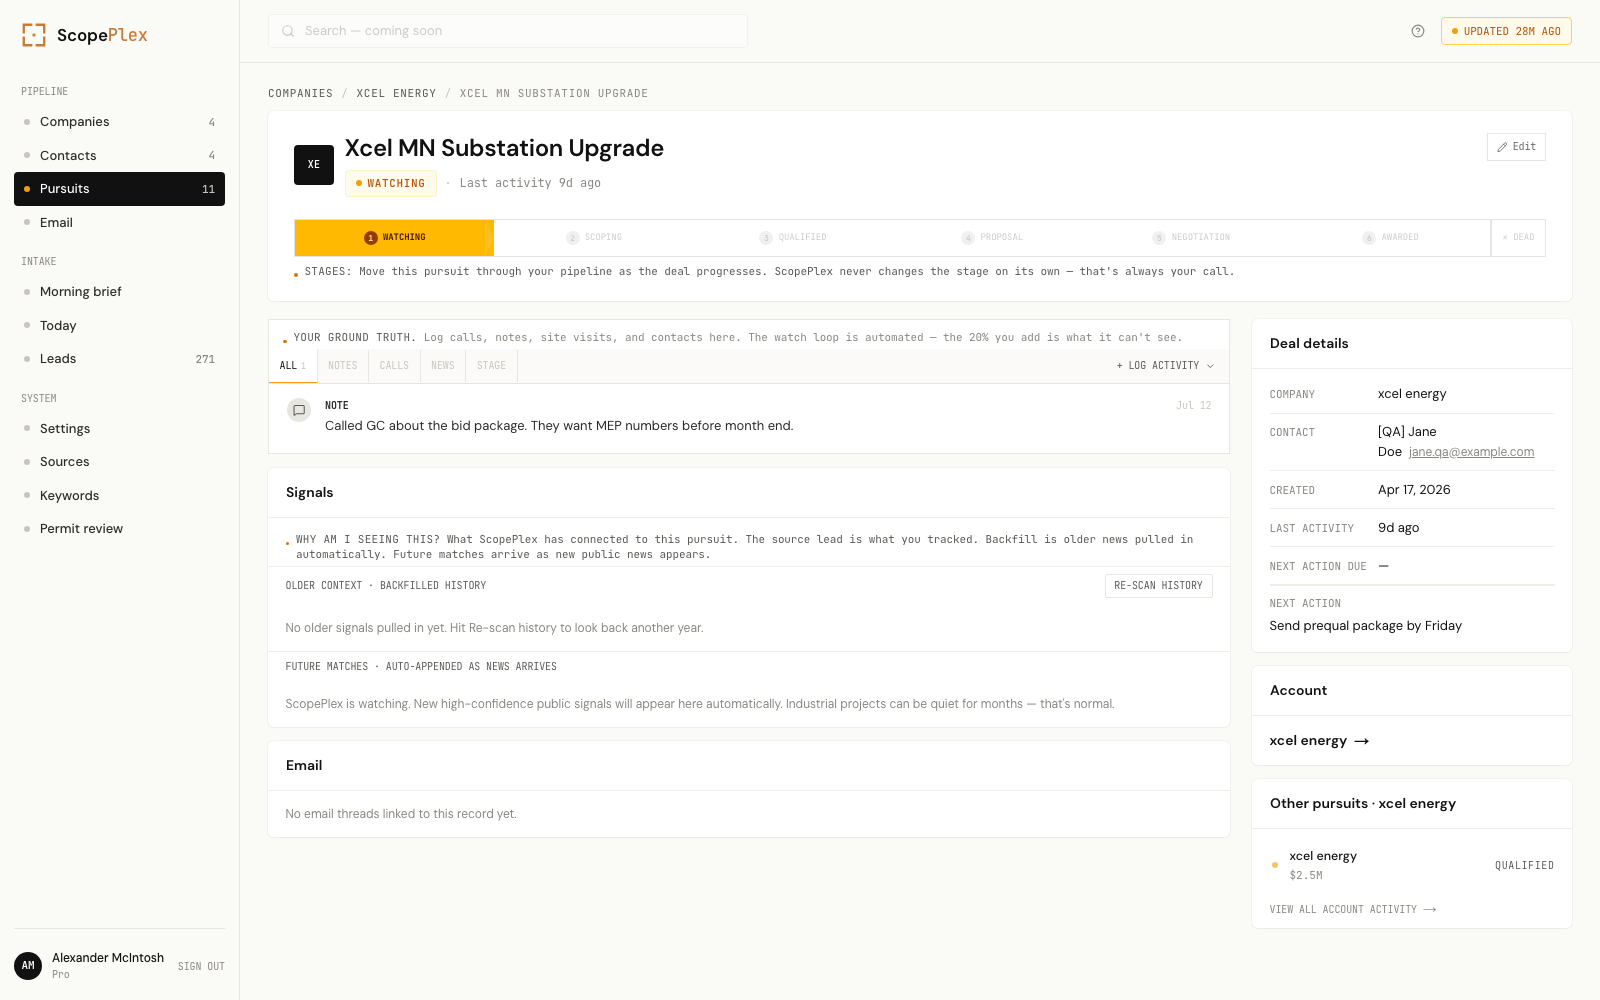
Task: Click the Updated 28m ago badge
Action: point(1506,31)
